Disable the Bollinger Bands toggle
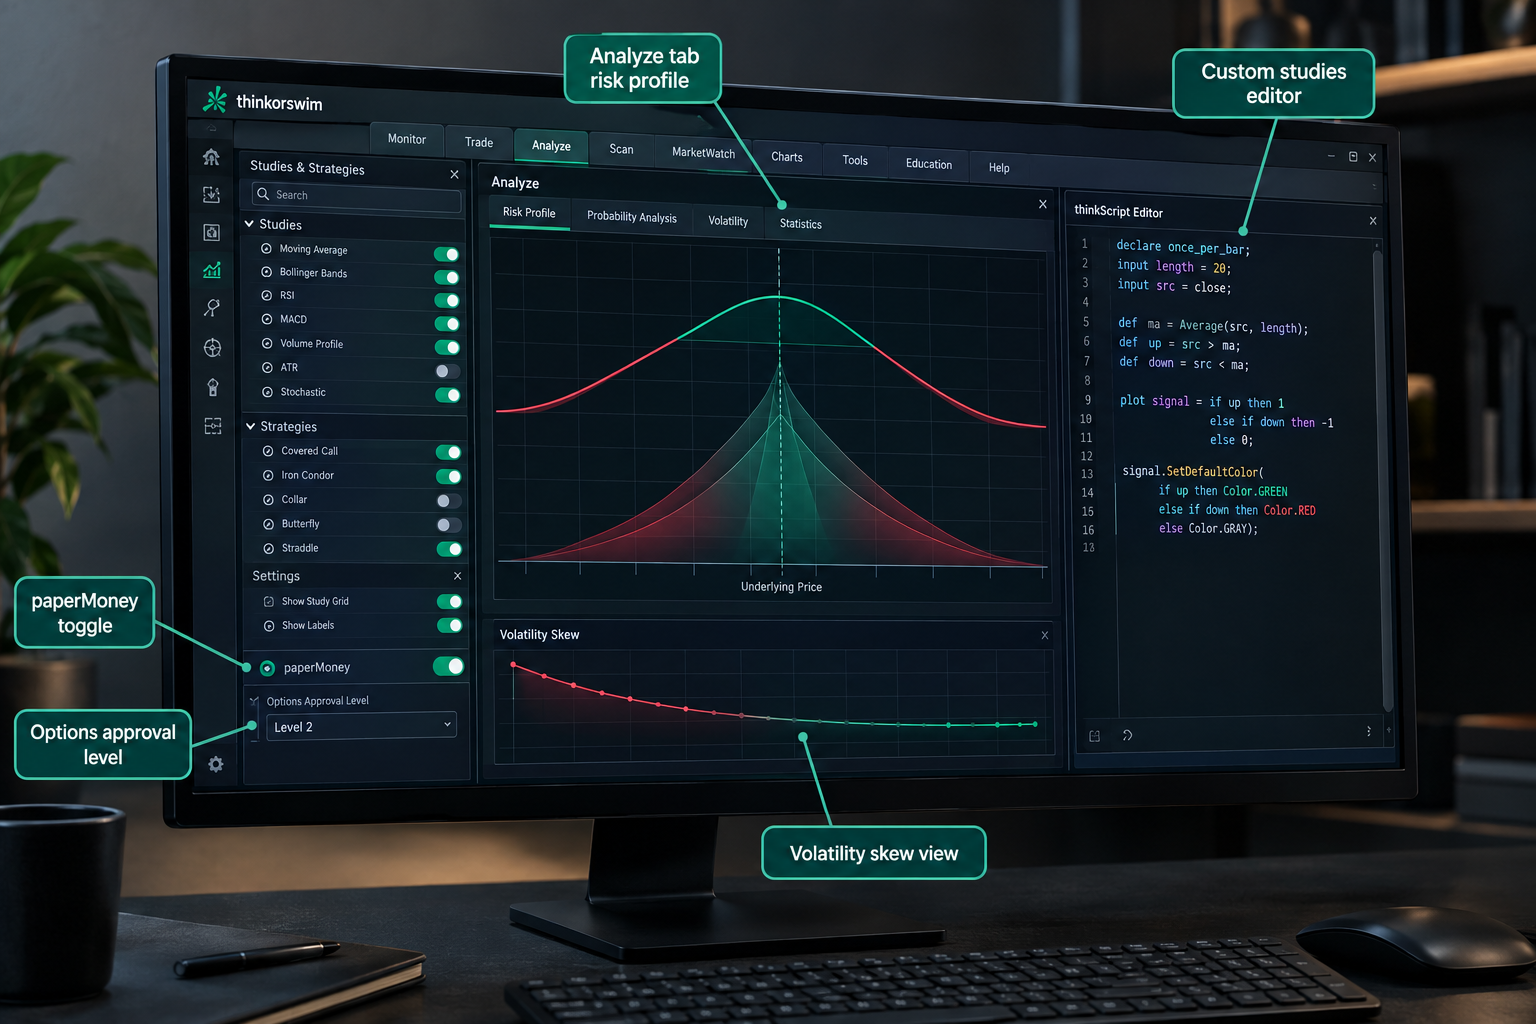1536x1024 pixels. coord(446,277)
